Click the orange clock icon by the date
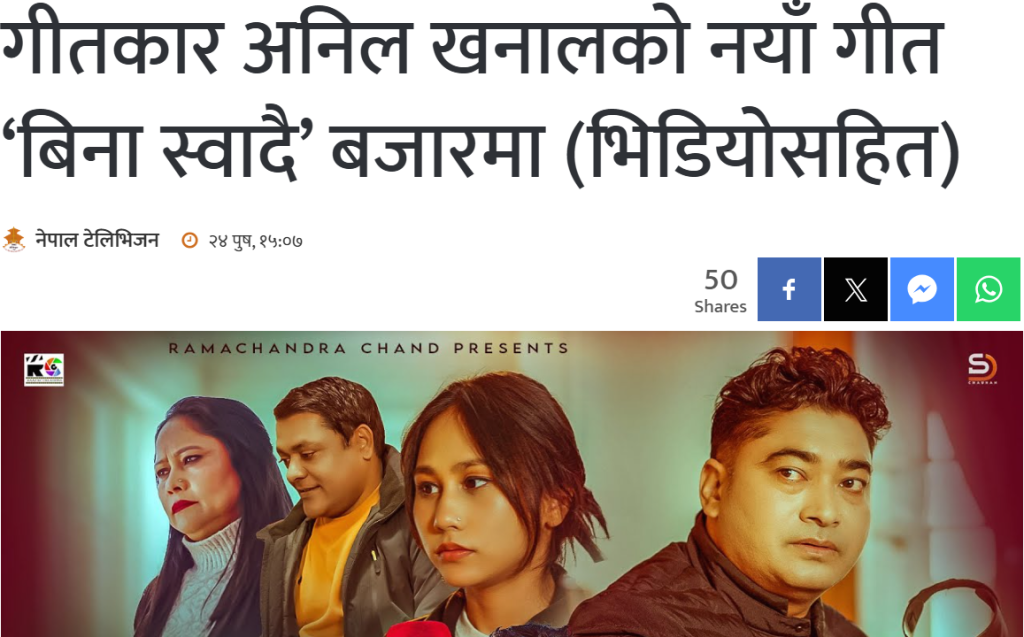Screen dimensions: 1024x637 pyautogui.click(x=189, y=240)
